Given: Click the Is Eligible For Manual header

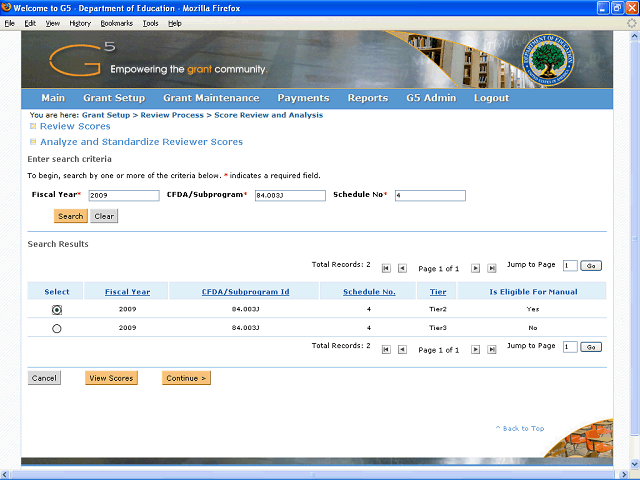Looking at the screenshot, I should (533, 292).
